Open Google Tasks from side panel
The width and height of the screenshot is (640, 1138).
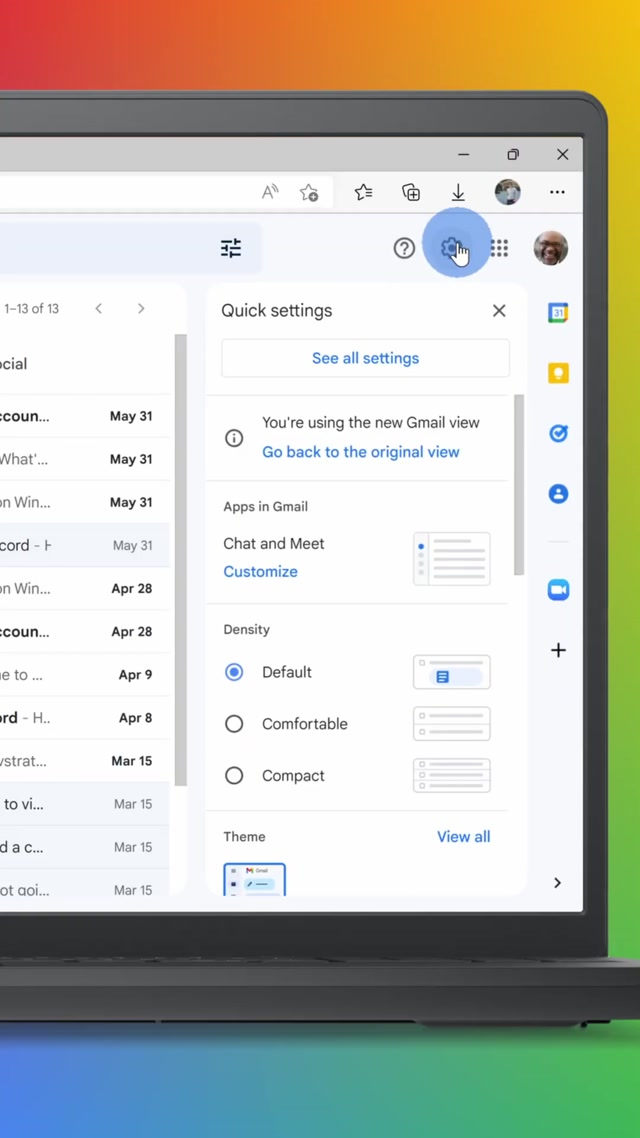point(558,433)
